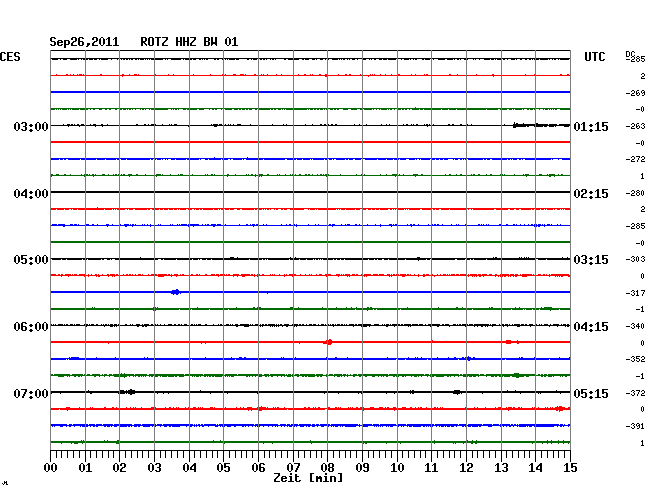The height and width of the screenshot is (494, 650).
Task: Select the DC offset value -352
Action: coord(635,359)
